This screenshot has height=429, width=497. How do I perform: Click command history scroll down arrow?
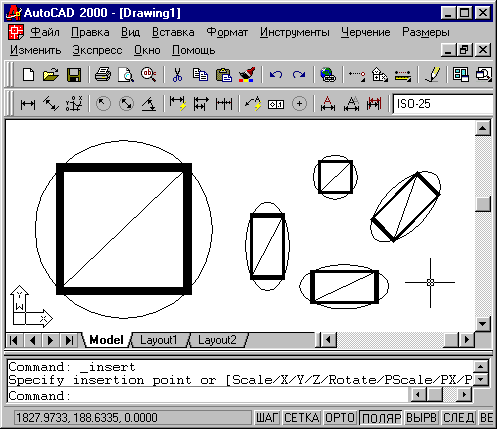coord(480,379)
